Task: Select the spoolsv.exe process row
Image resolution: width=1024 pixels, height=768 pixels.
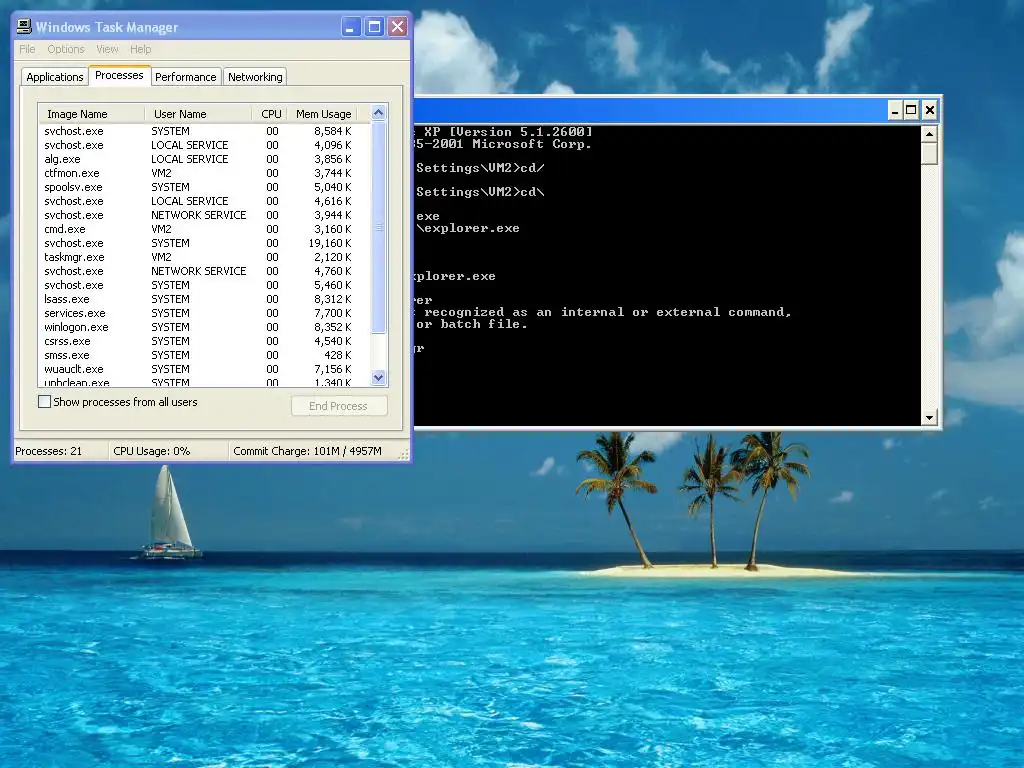Action: click(x=204, y=187)
